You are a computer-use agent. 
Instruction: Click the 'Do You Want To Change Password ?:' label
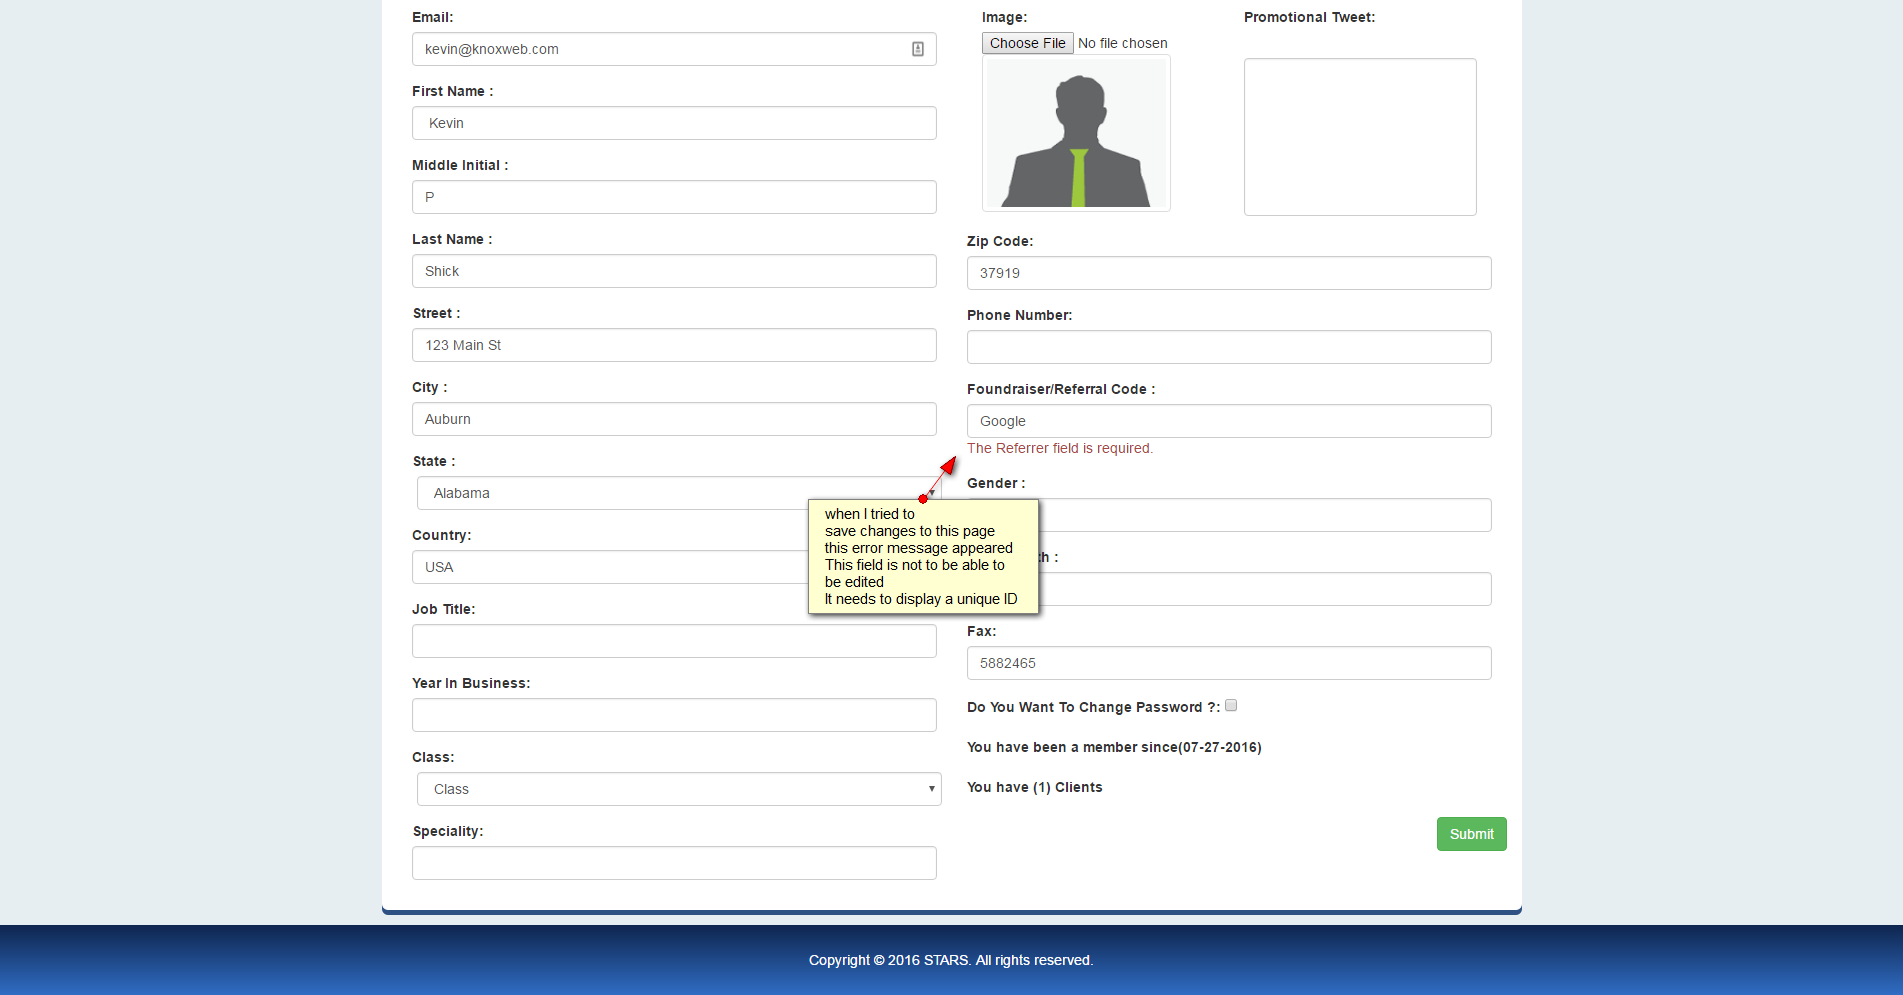pyautogui.click(x=1094, y=707)
